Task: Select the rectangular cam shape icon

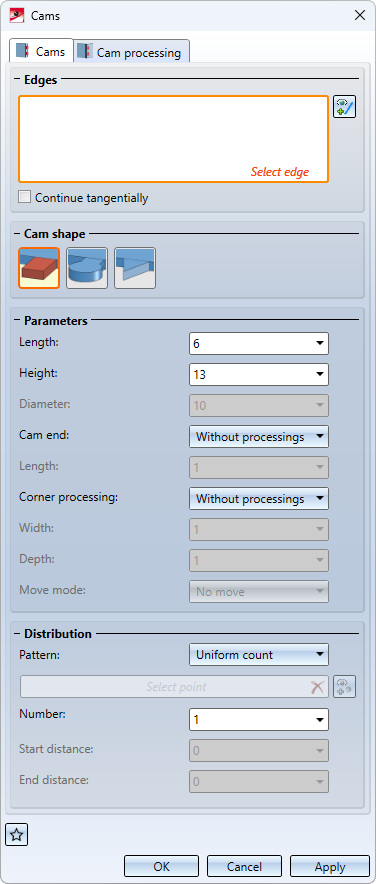Action: 39,268
